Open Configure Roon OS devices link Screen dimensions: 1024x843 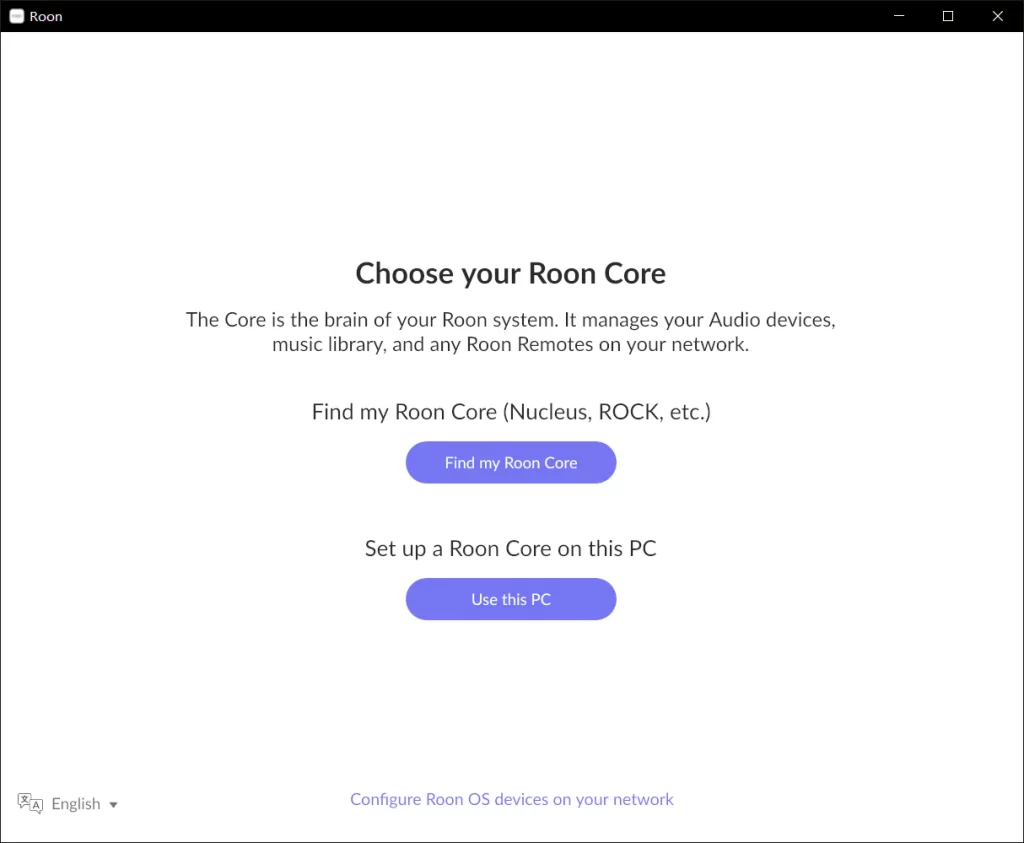coord(511,799)
